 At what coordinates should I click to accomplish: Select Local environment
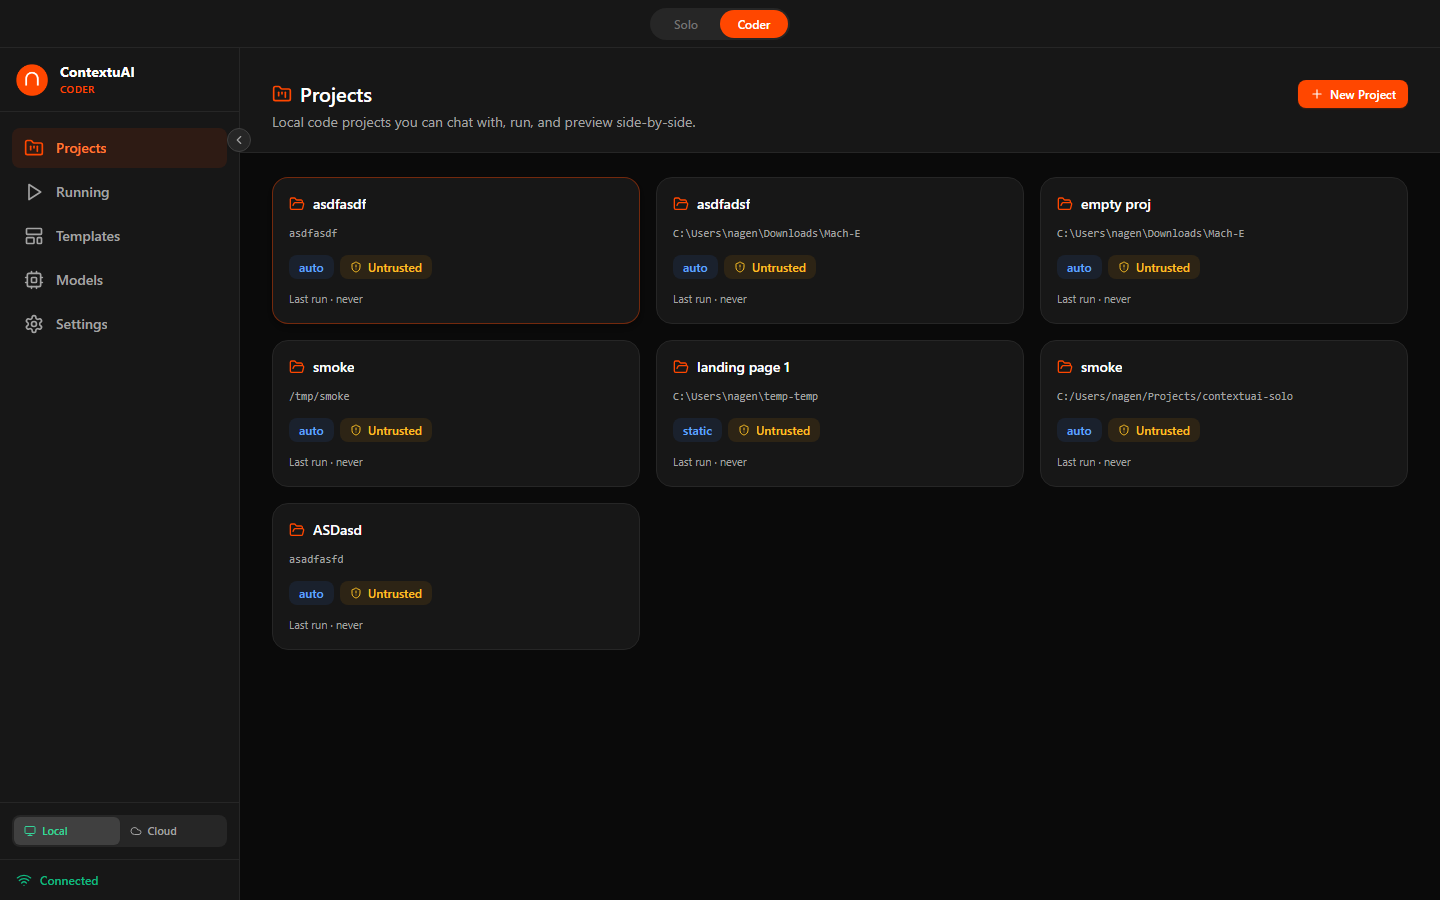pos(67,831)
